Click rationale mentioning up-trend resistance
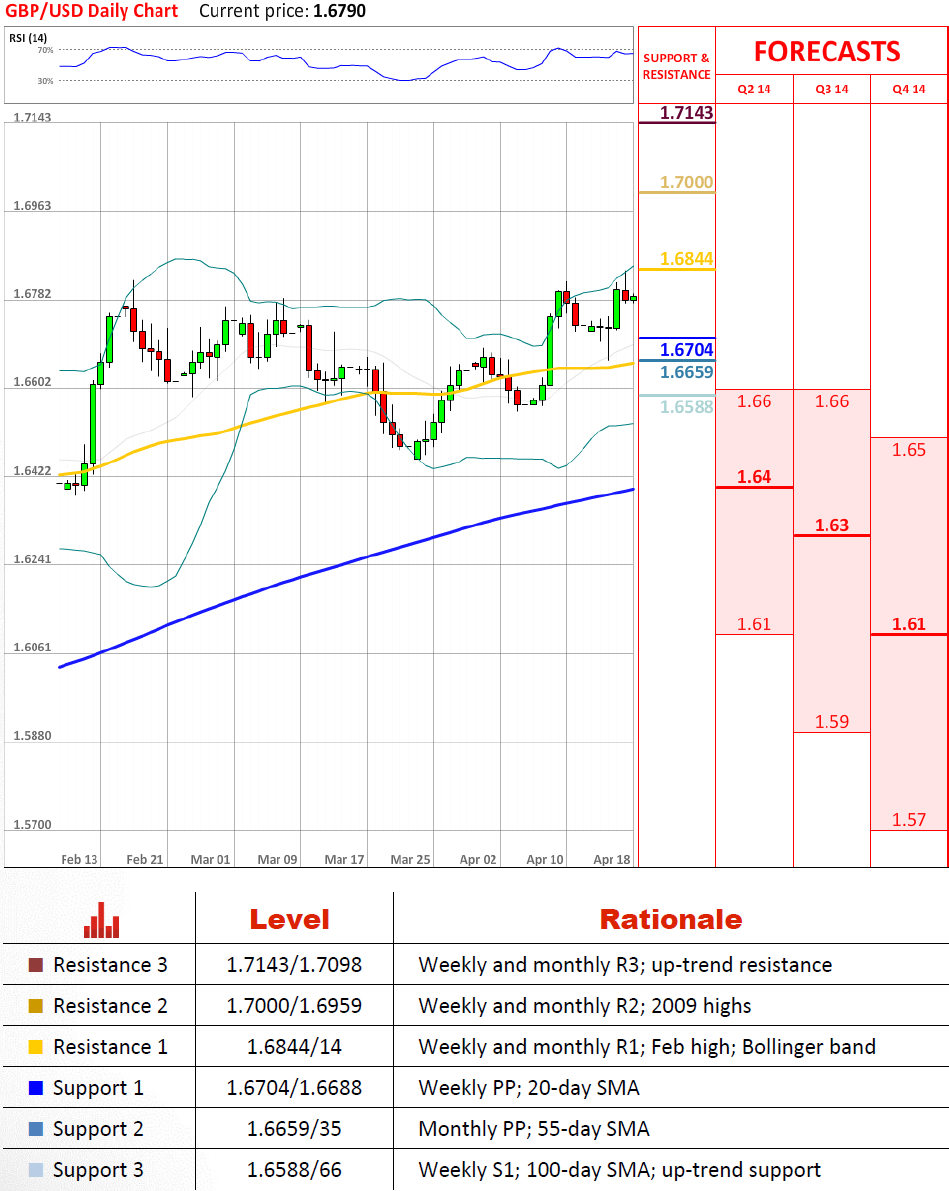Screen dimensions: 949x1191 tap(625, 965)
